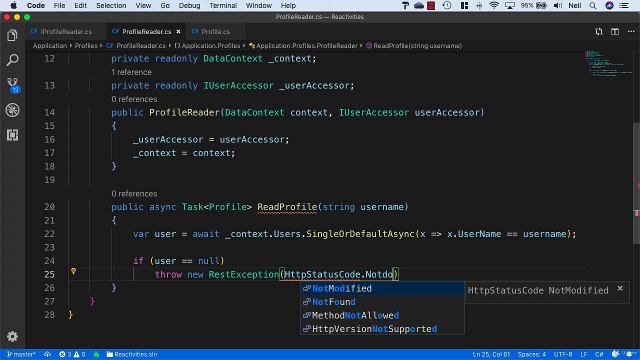The width and height of the screenshot is (640, 360).
Task: Open Source Control view with 12 badge
Action: tap(12, 85)
